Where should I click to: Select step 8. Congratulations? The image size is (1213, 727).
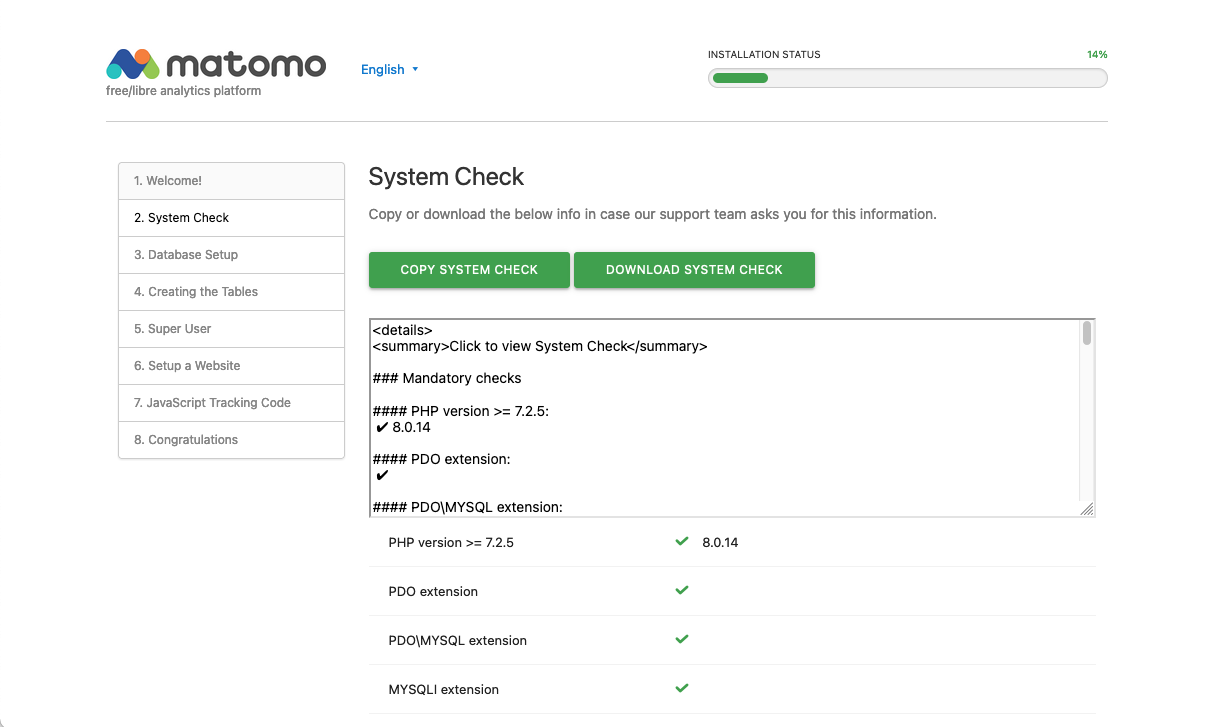(x=231, y=440)
